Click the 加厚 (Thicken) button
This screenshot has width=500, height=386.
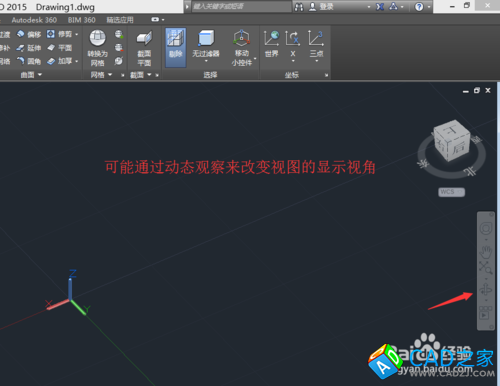point(62,61)
